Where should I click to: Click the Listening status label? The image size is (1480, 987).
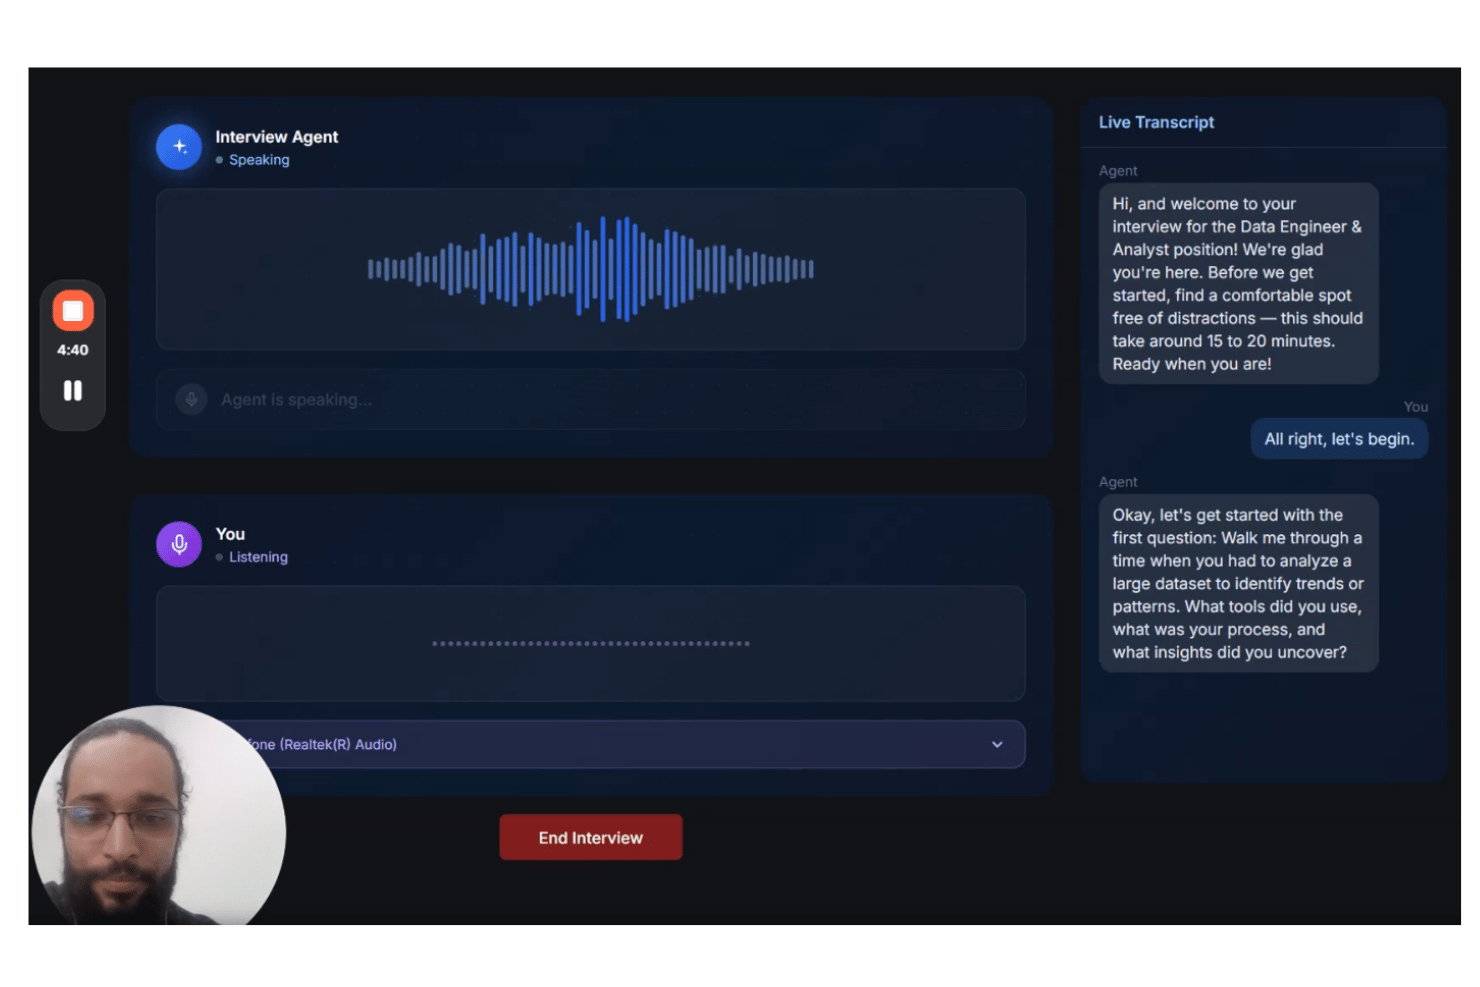pos(258,557)
